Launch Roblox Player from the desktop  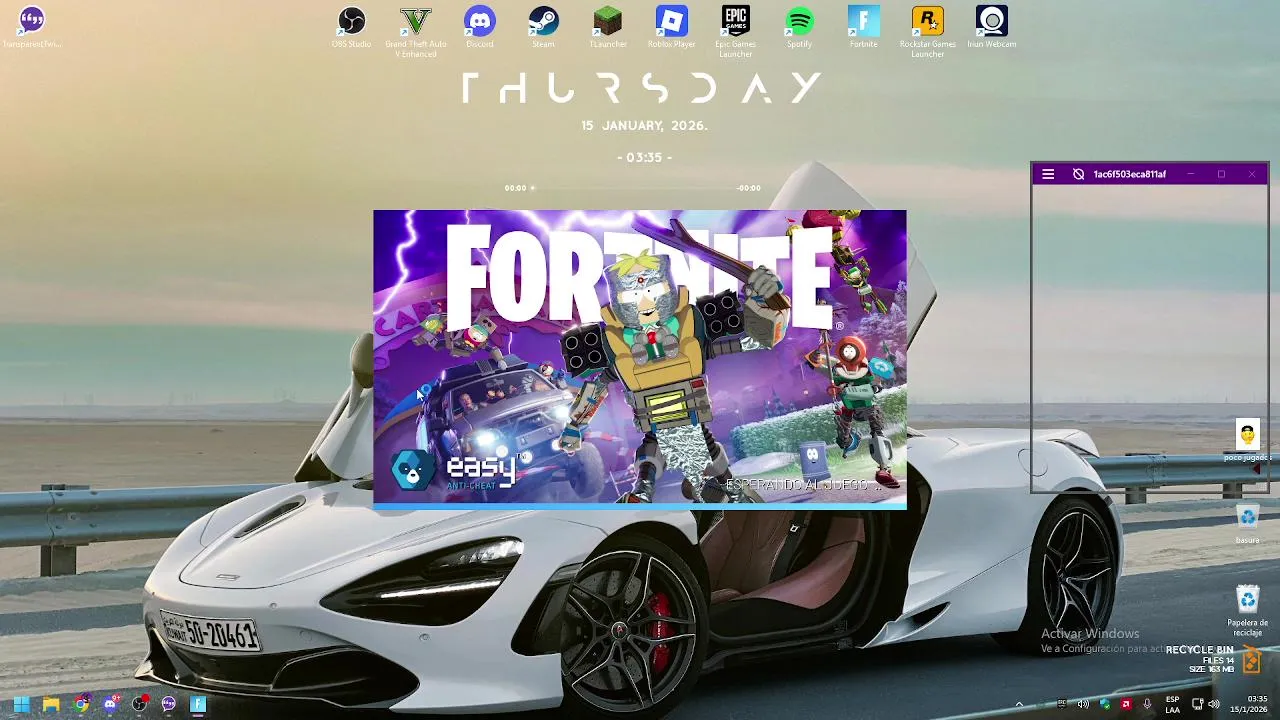click(671, 27)
